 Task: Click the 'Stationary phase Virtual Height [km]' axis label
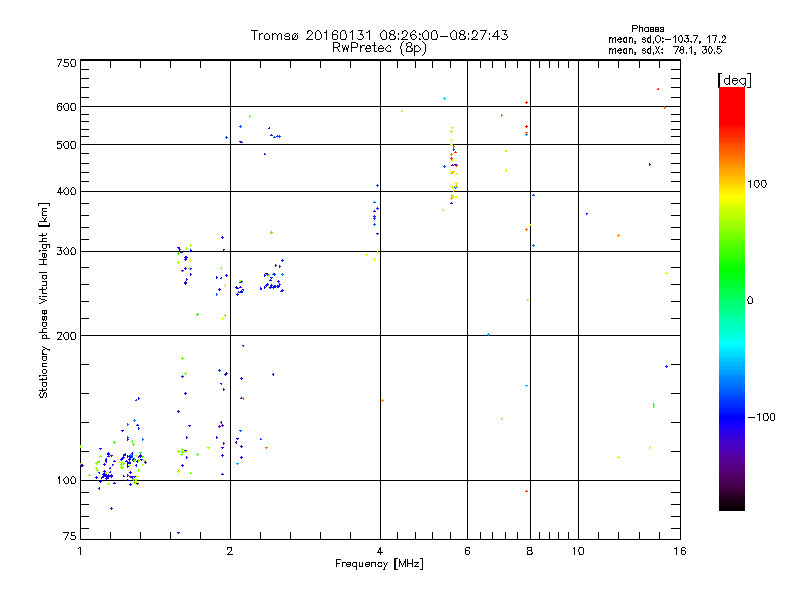(44, 300)
